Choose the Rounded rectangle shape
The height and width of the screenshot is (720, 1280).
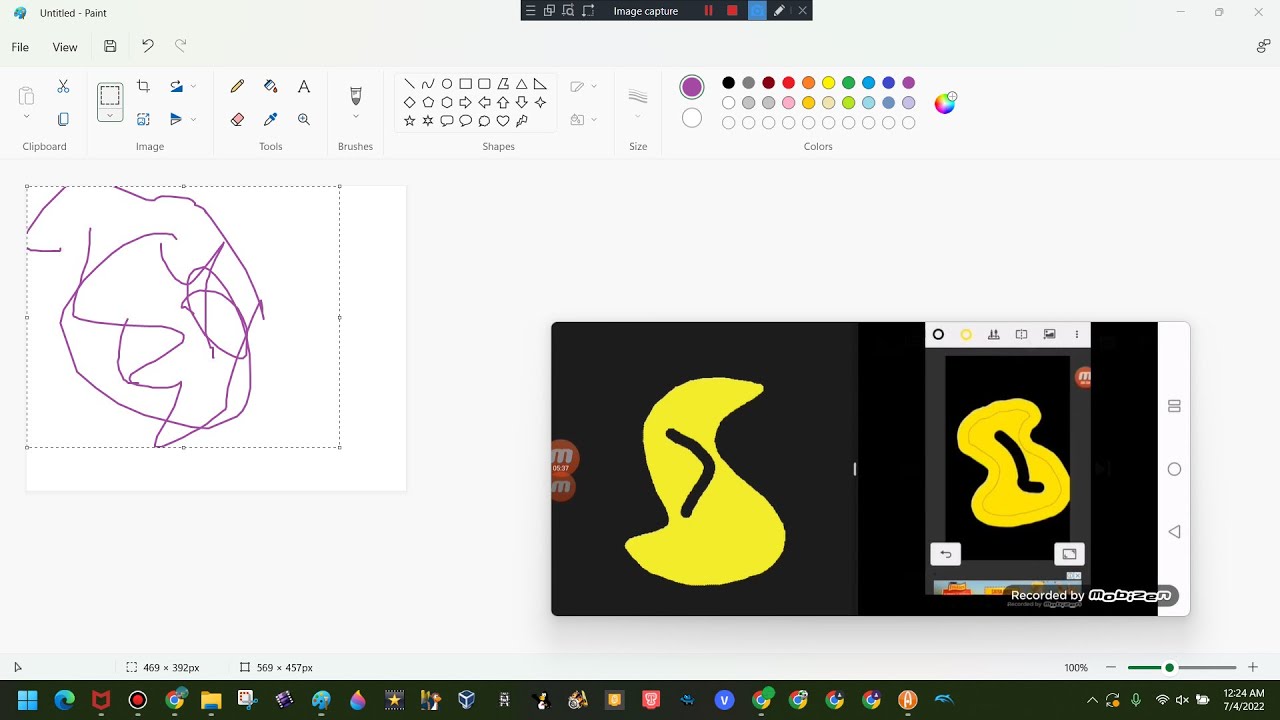[484, 84]
